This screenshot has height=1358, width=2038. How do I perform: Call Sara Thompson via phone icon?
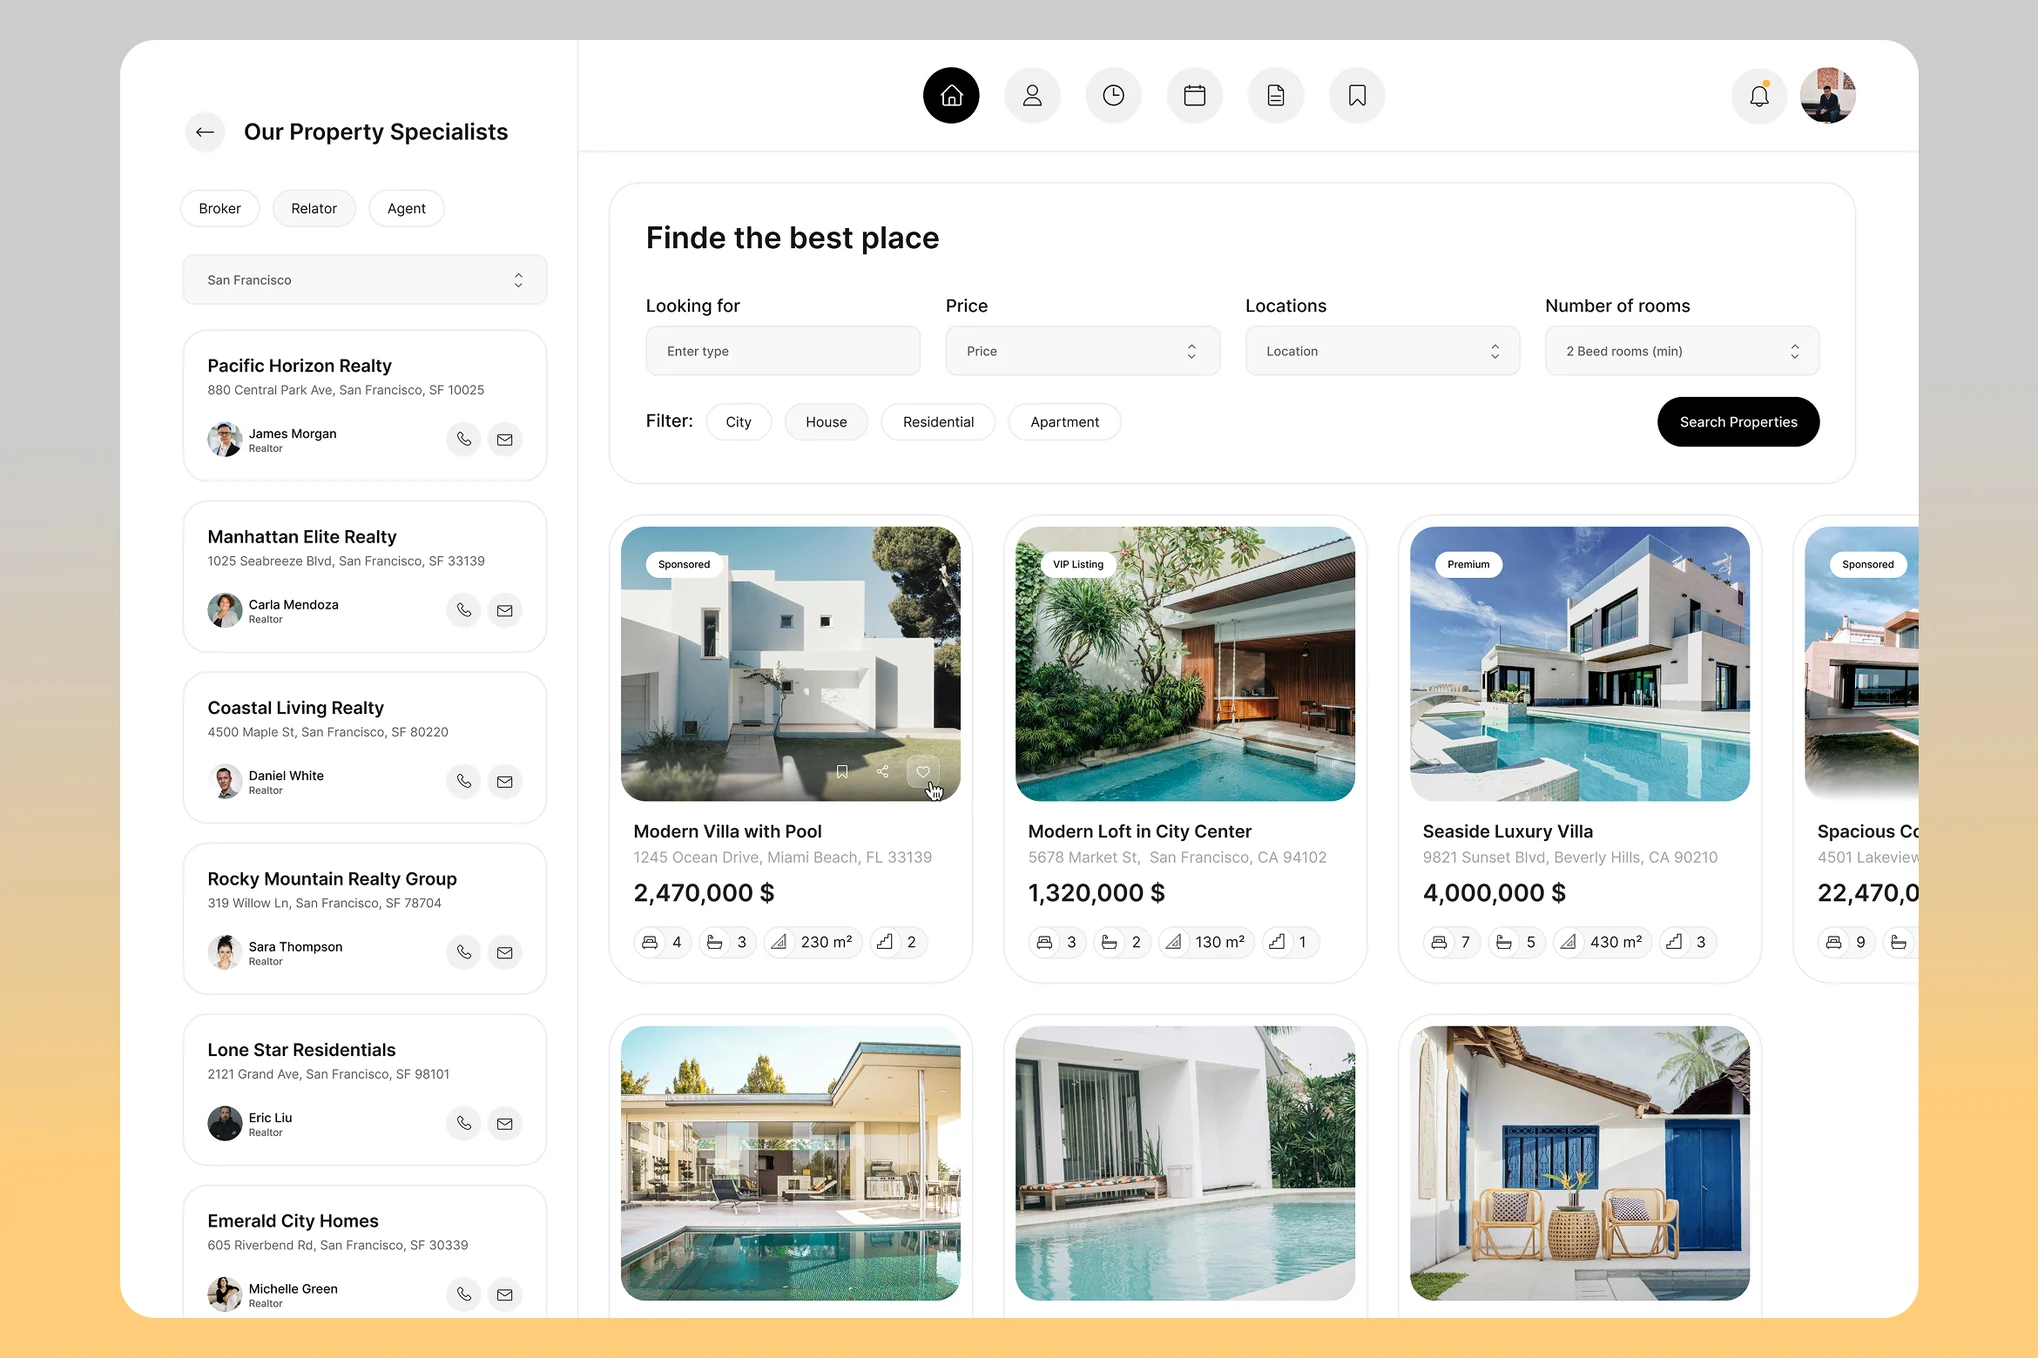pos(464,952)
